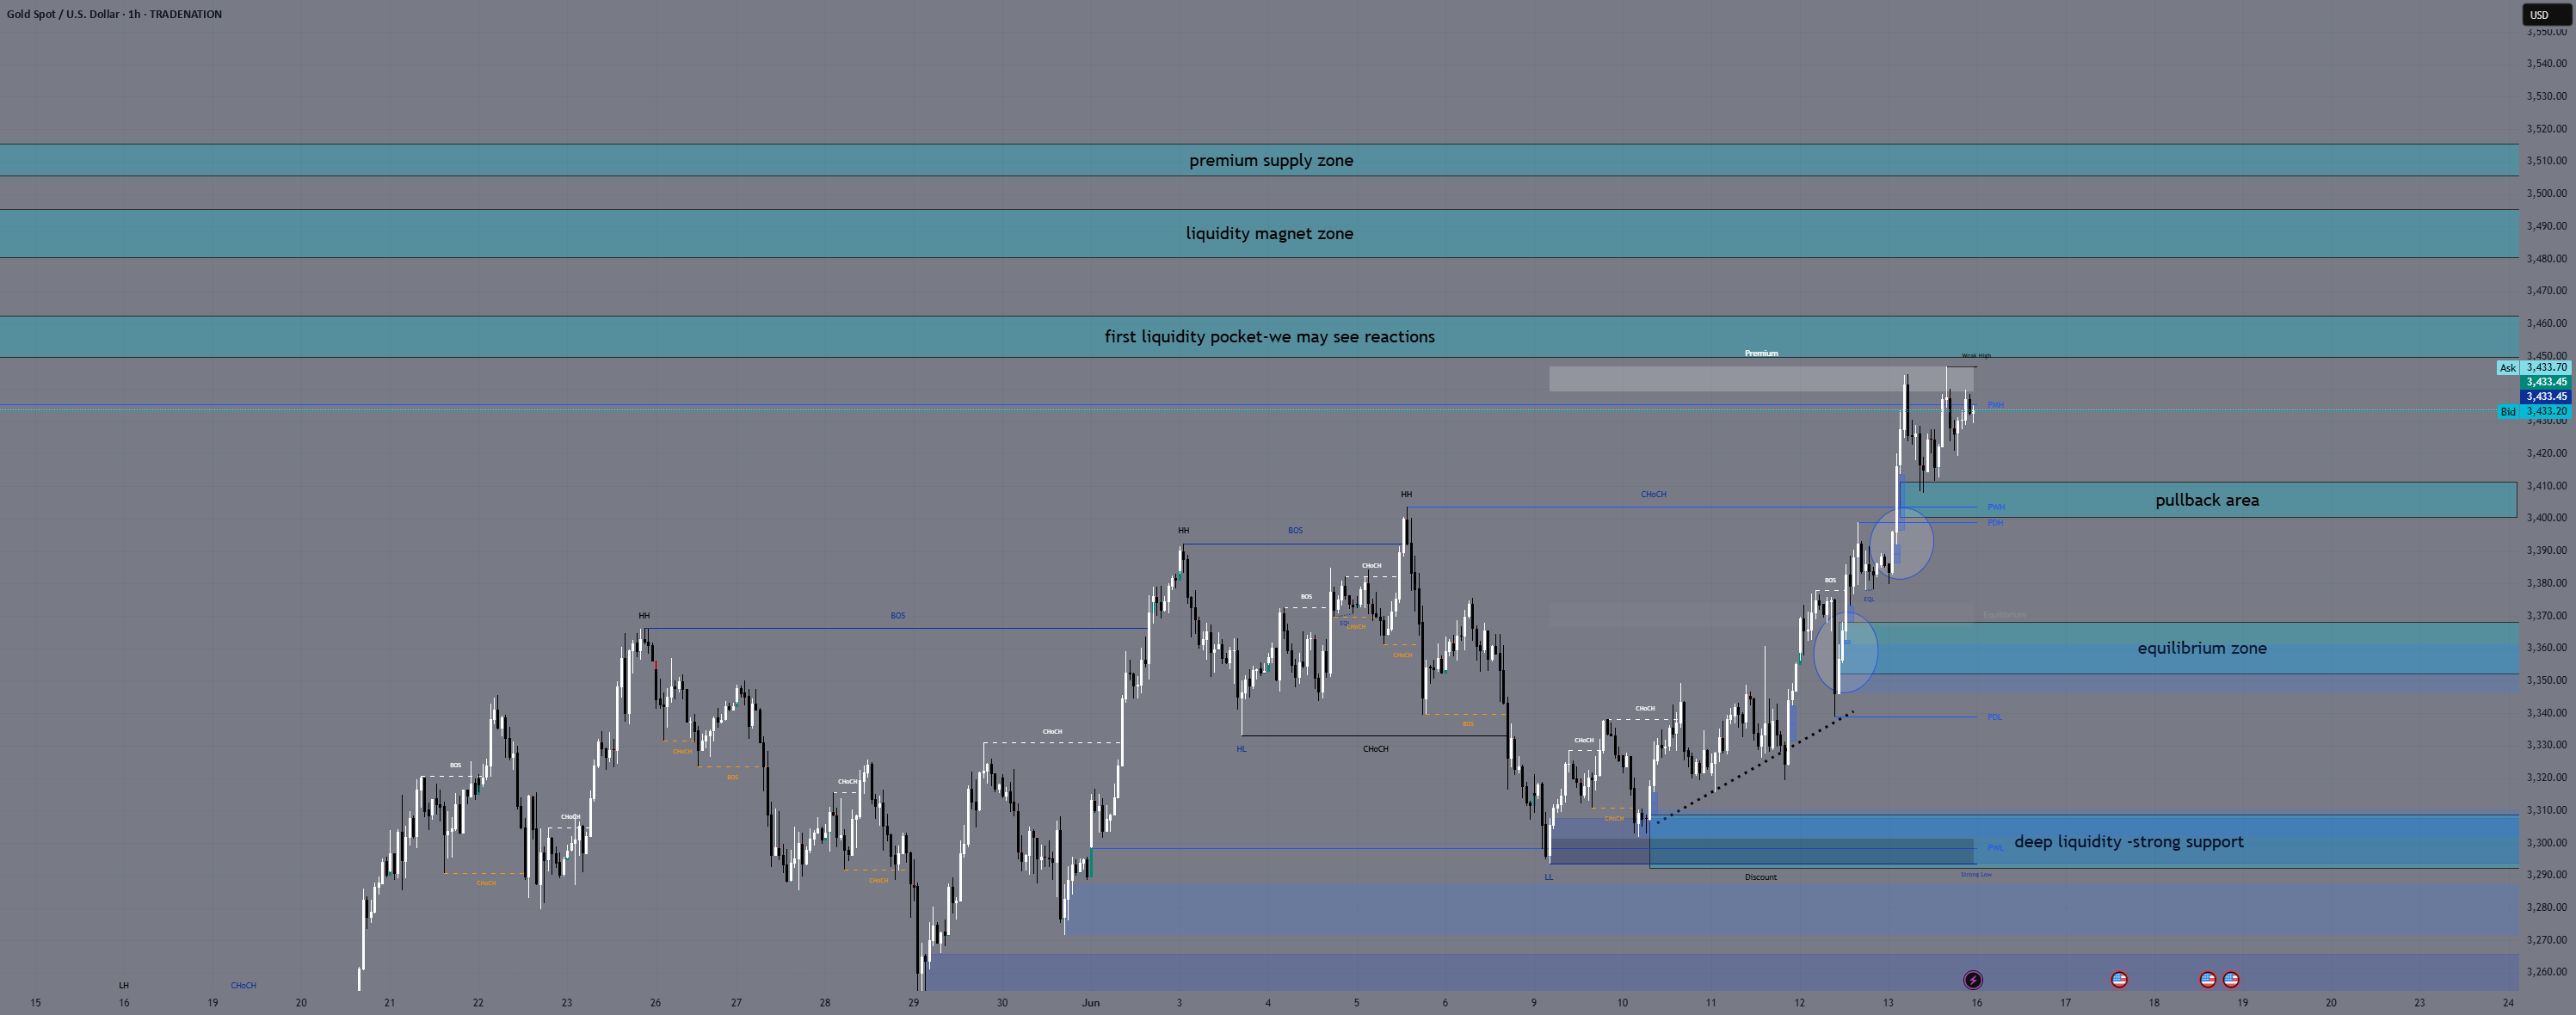
Task: Select 'first liquidity pocket-we may see reactions' text
Action: click(x=1269, y=337)
